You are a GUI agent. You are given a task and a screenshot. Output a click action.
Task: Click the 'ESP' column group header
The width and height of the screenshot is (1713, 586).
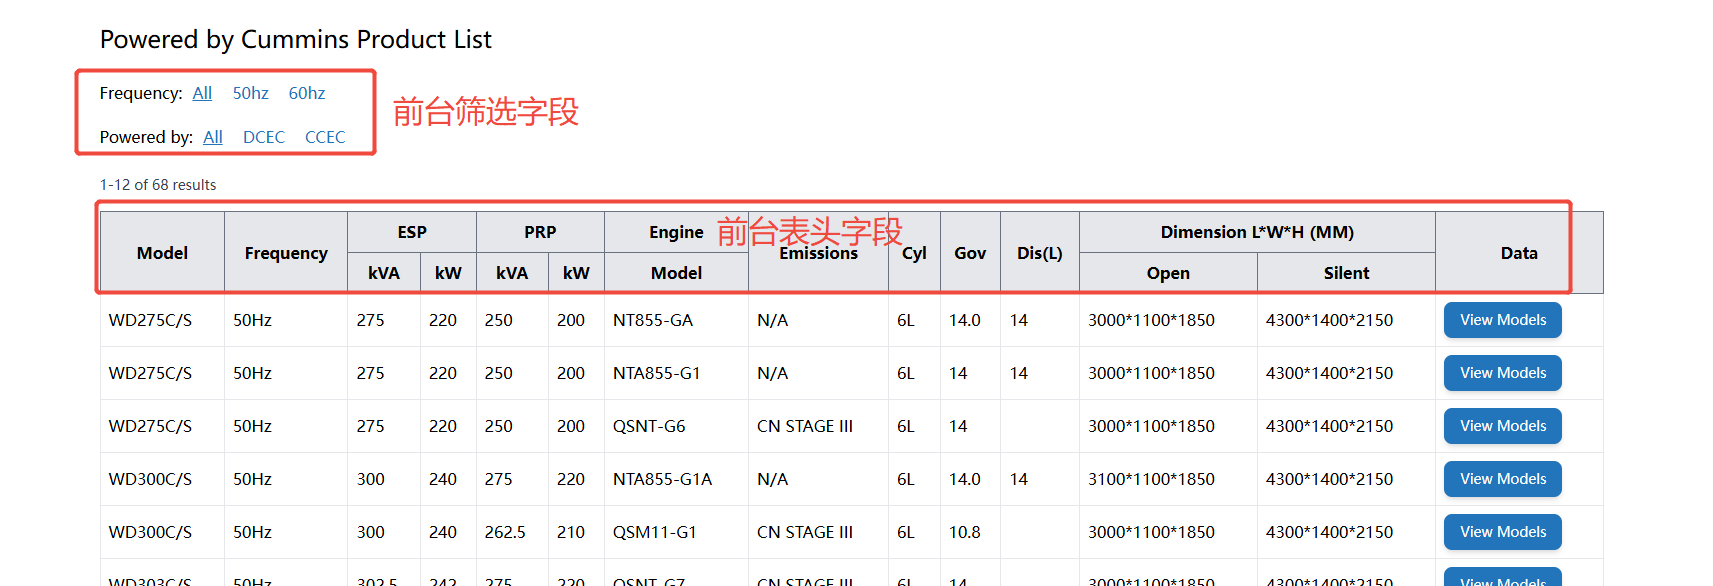tap(412, 232)
